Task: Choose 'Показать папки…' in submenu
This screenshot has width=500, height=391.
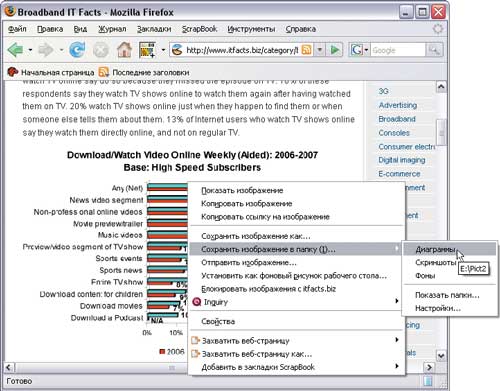Action: [x=449, y=295]
